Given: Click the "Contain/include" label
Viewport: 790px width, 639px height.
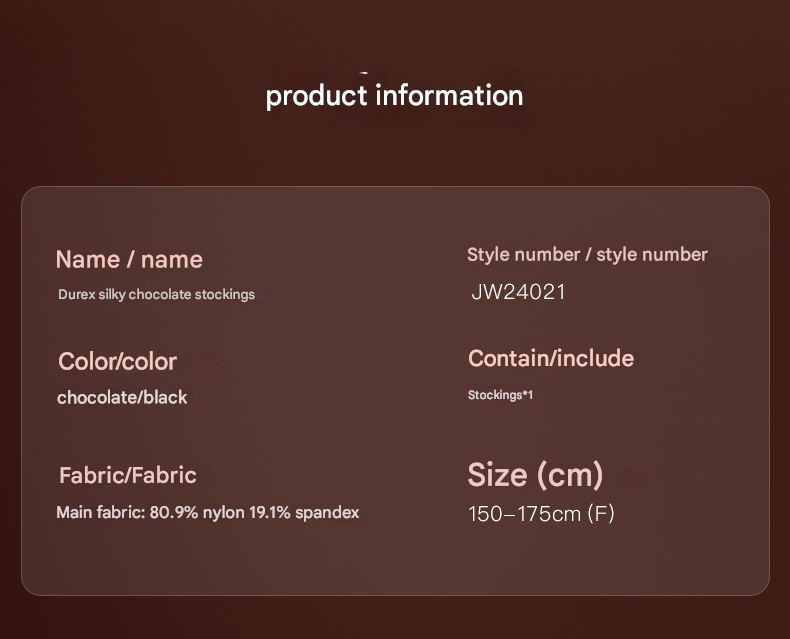Looking at the screenshot, I should click(550, 358).
